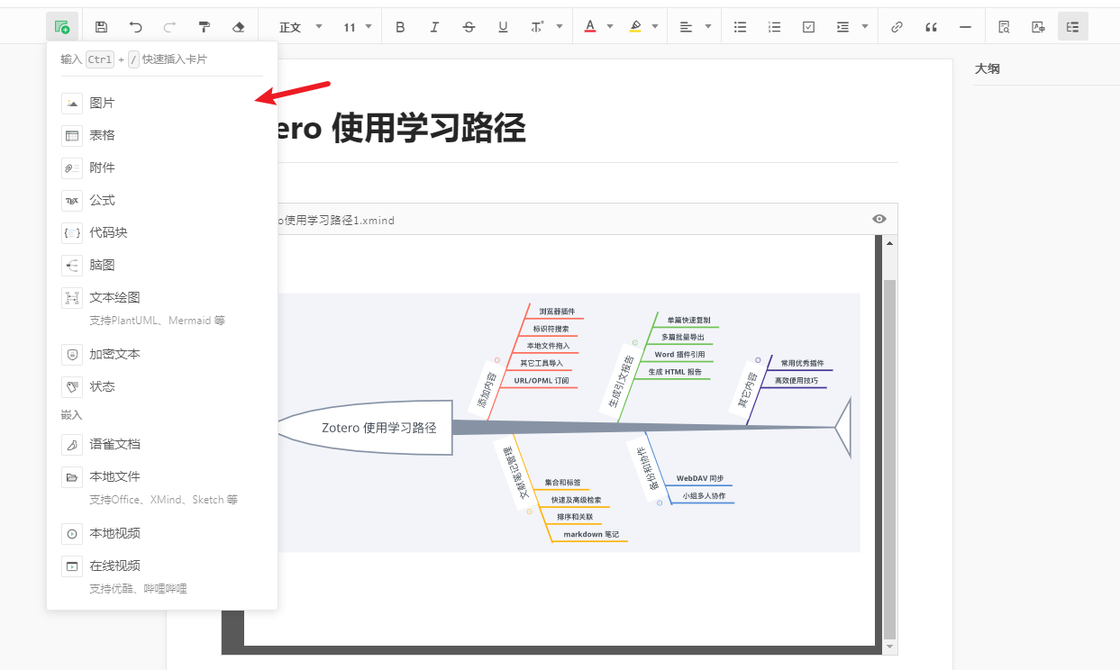This screenshot has width=1120, height=670.
Task: Insert a numbered list
Action: click(774, 27)
